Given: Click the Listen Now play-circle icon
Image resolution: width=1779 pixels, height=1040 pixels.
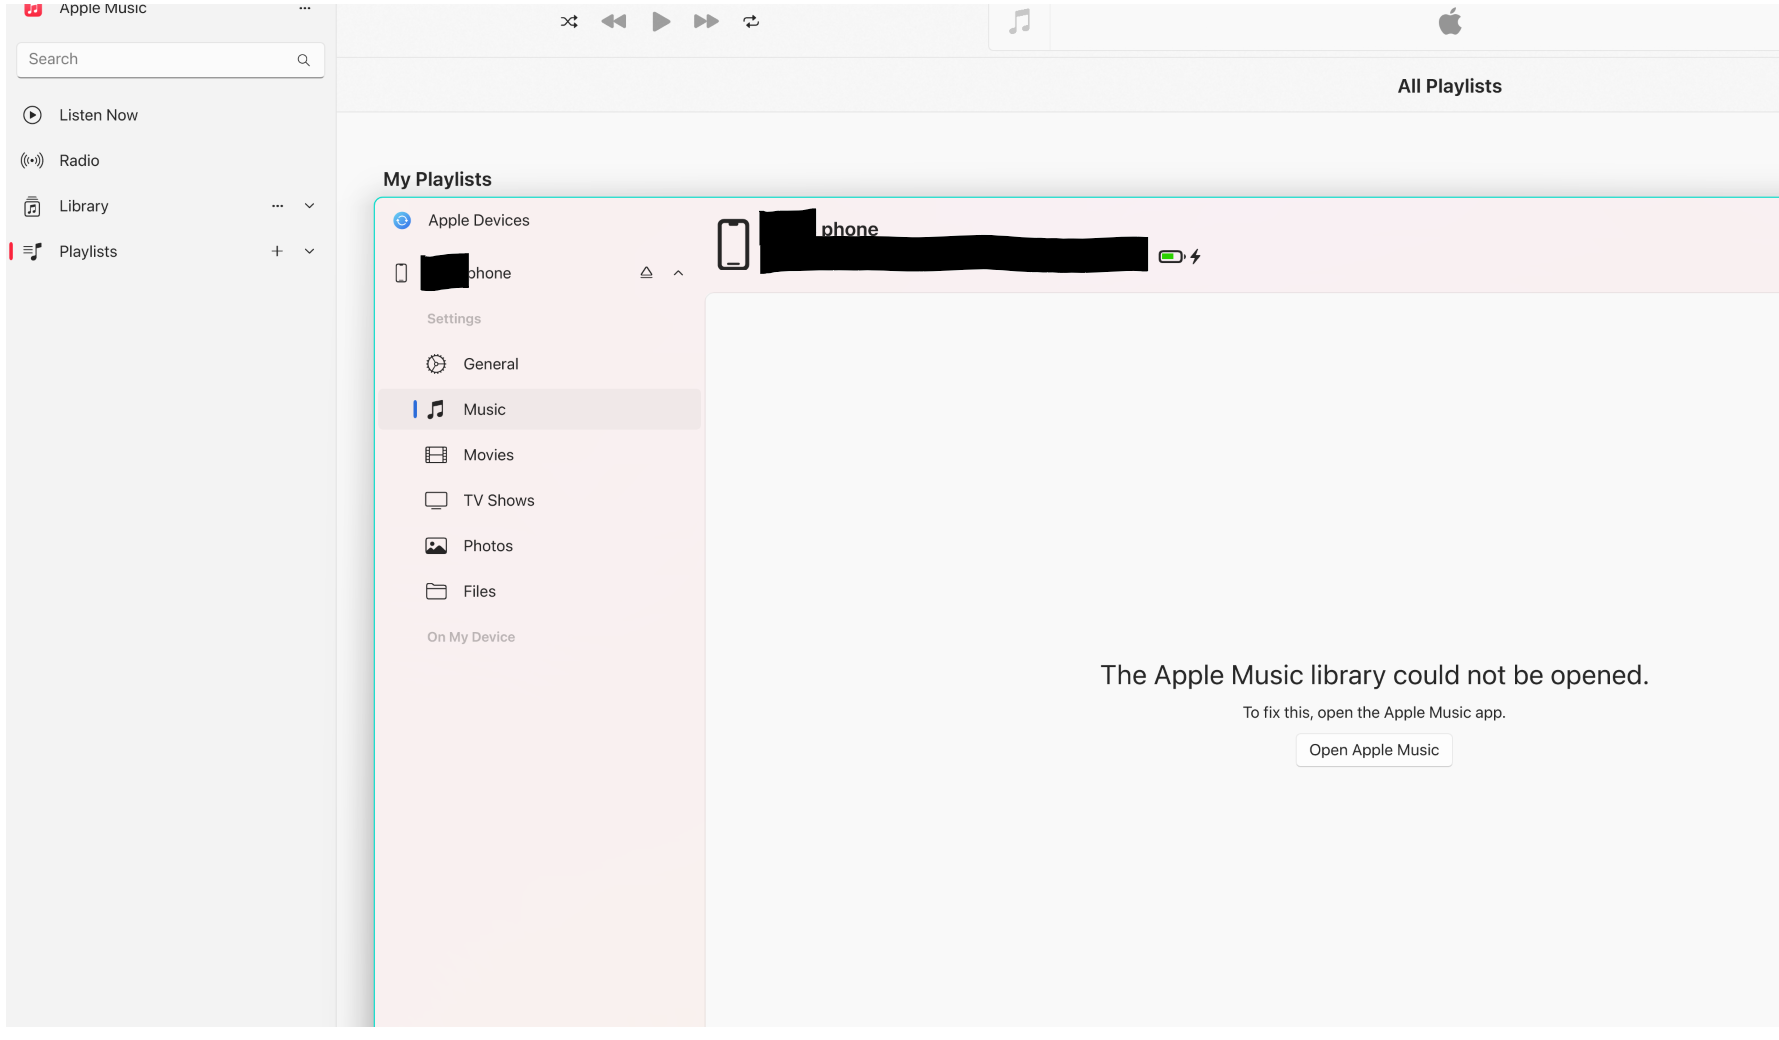Looking at the screenshot, I should point(32,115).
